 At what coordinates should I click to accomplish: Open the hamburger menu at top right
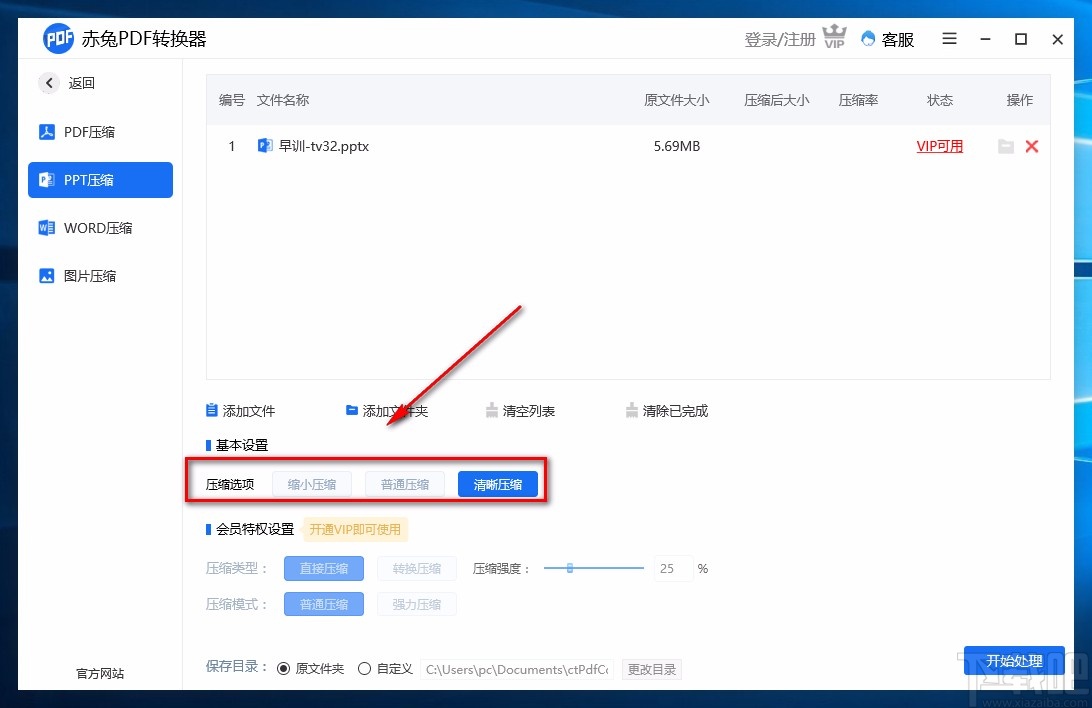[x=948, y=39]
